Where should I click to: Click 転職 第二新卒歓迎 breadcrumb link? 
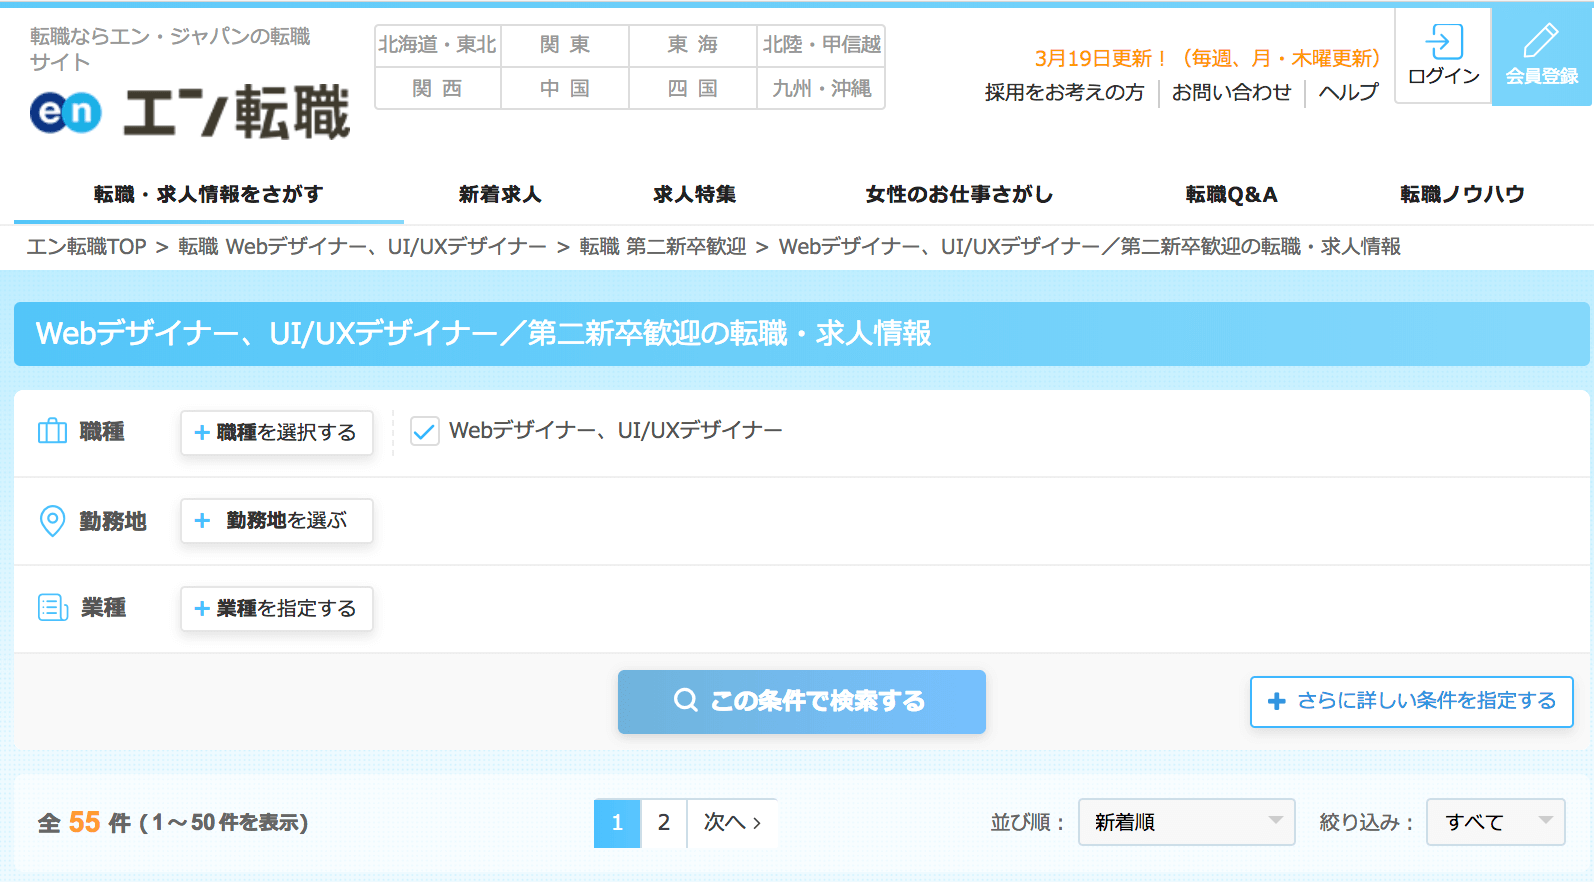click(663, 246)
